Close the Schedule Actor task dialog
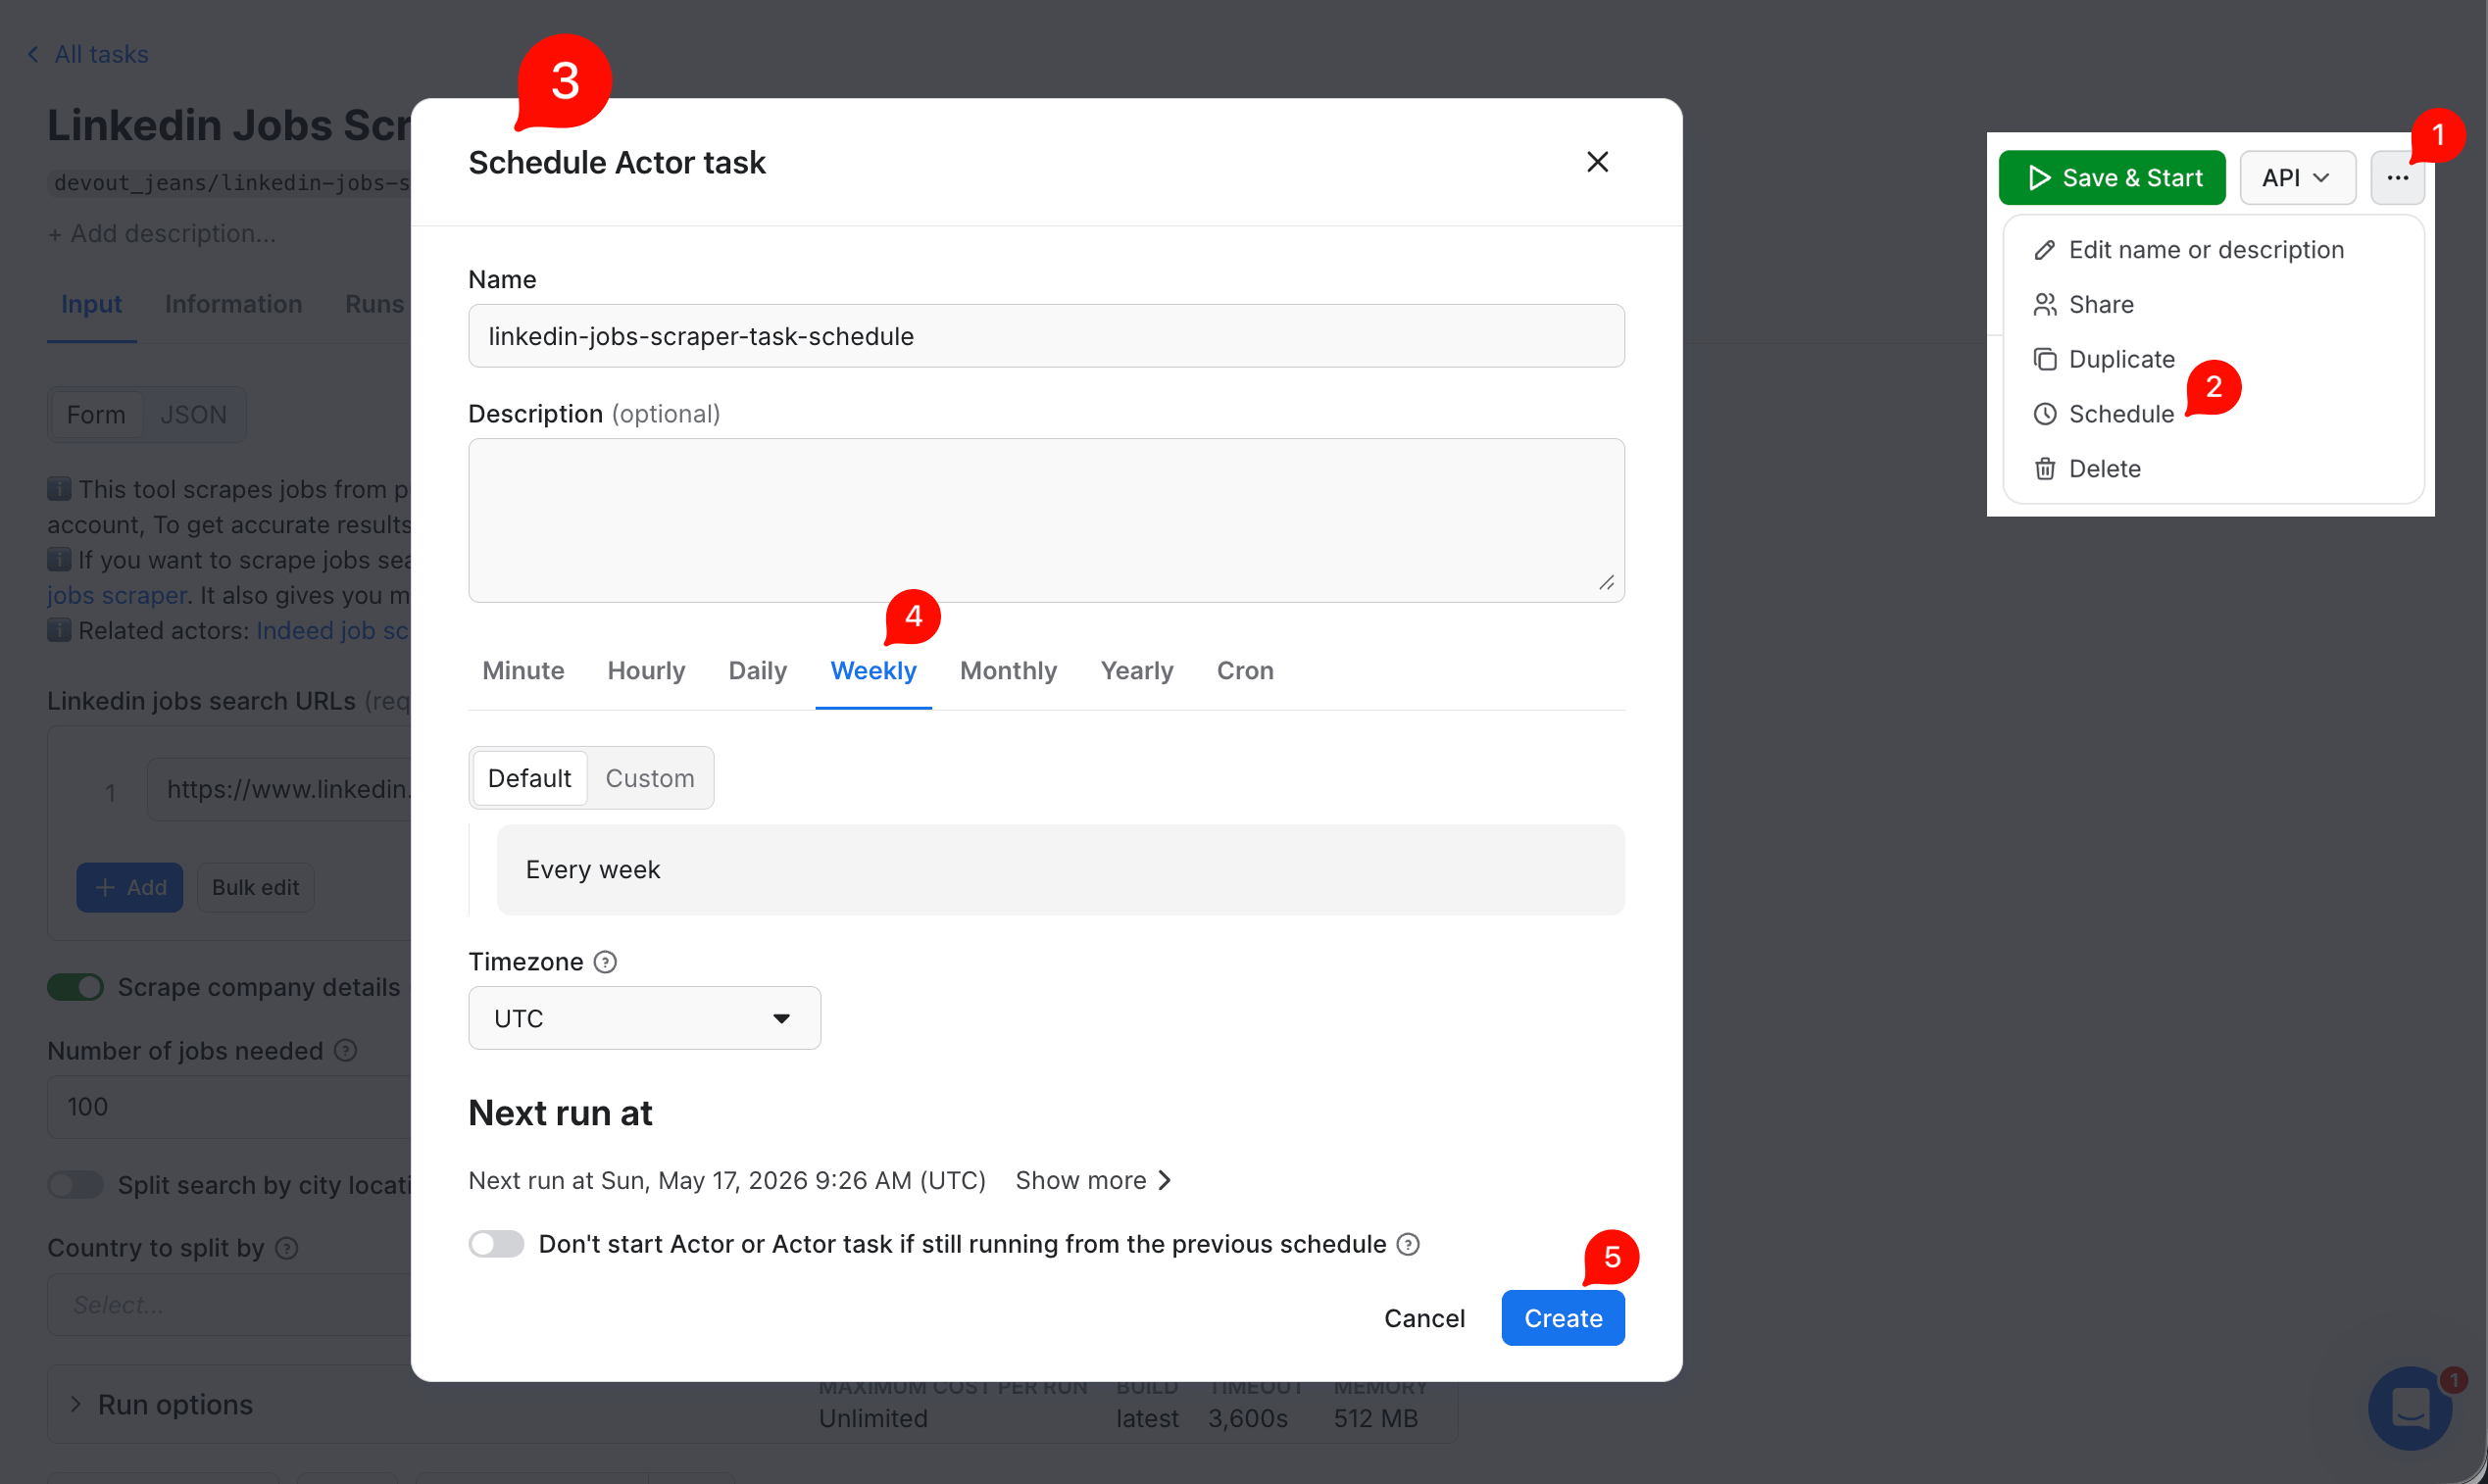This screenshot has height=1484, width=2488. pyautogui.click(x=1597, y=162)
